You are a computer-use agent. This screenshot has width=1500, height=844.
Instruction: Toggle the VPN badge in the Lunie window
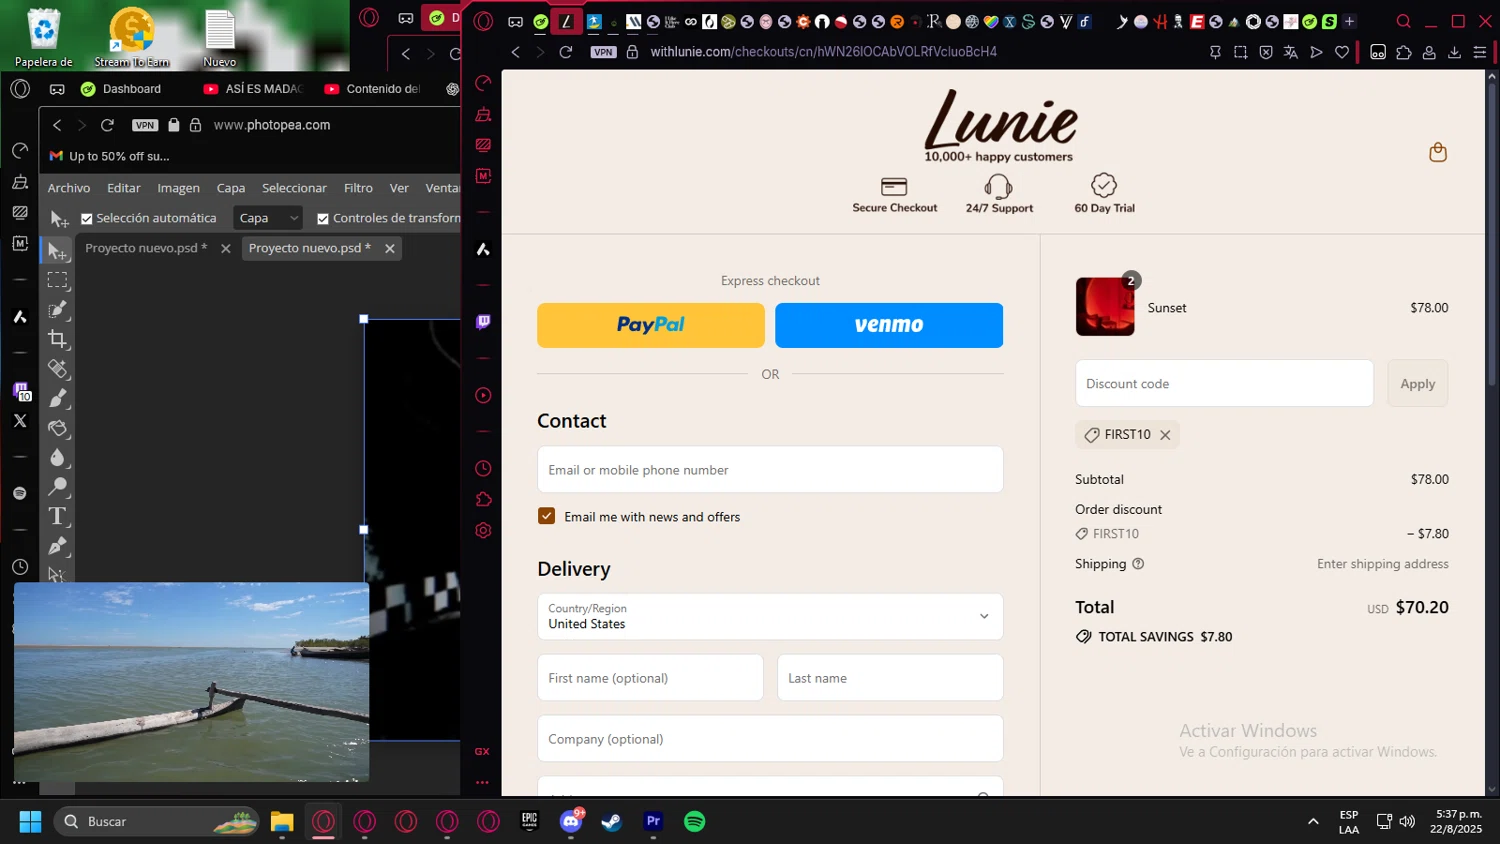[603, 52]
